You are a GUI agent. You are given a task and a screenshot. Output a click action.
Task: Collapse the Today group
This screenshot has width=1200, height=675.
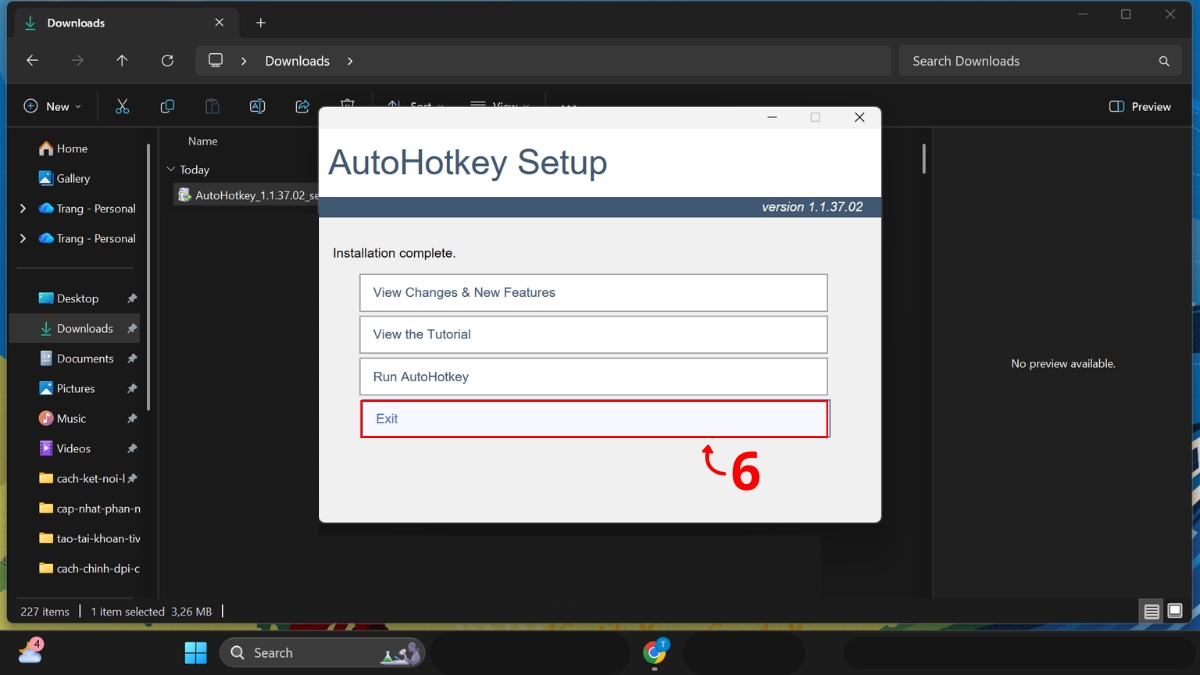pyautogui.click(x=171, y=170)
